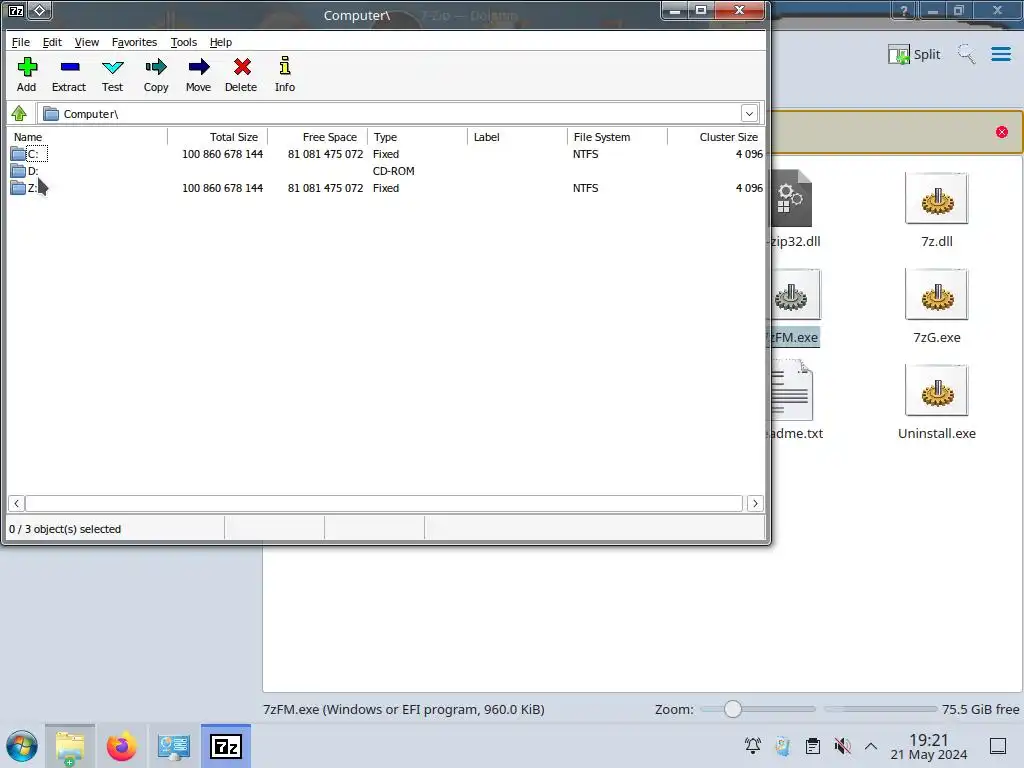The width and height of the screenshot is (1024, 768).
Task: Click the Move toolbar icon
Action: [199, 67]
